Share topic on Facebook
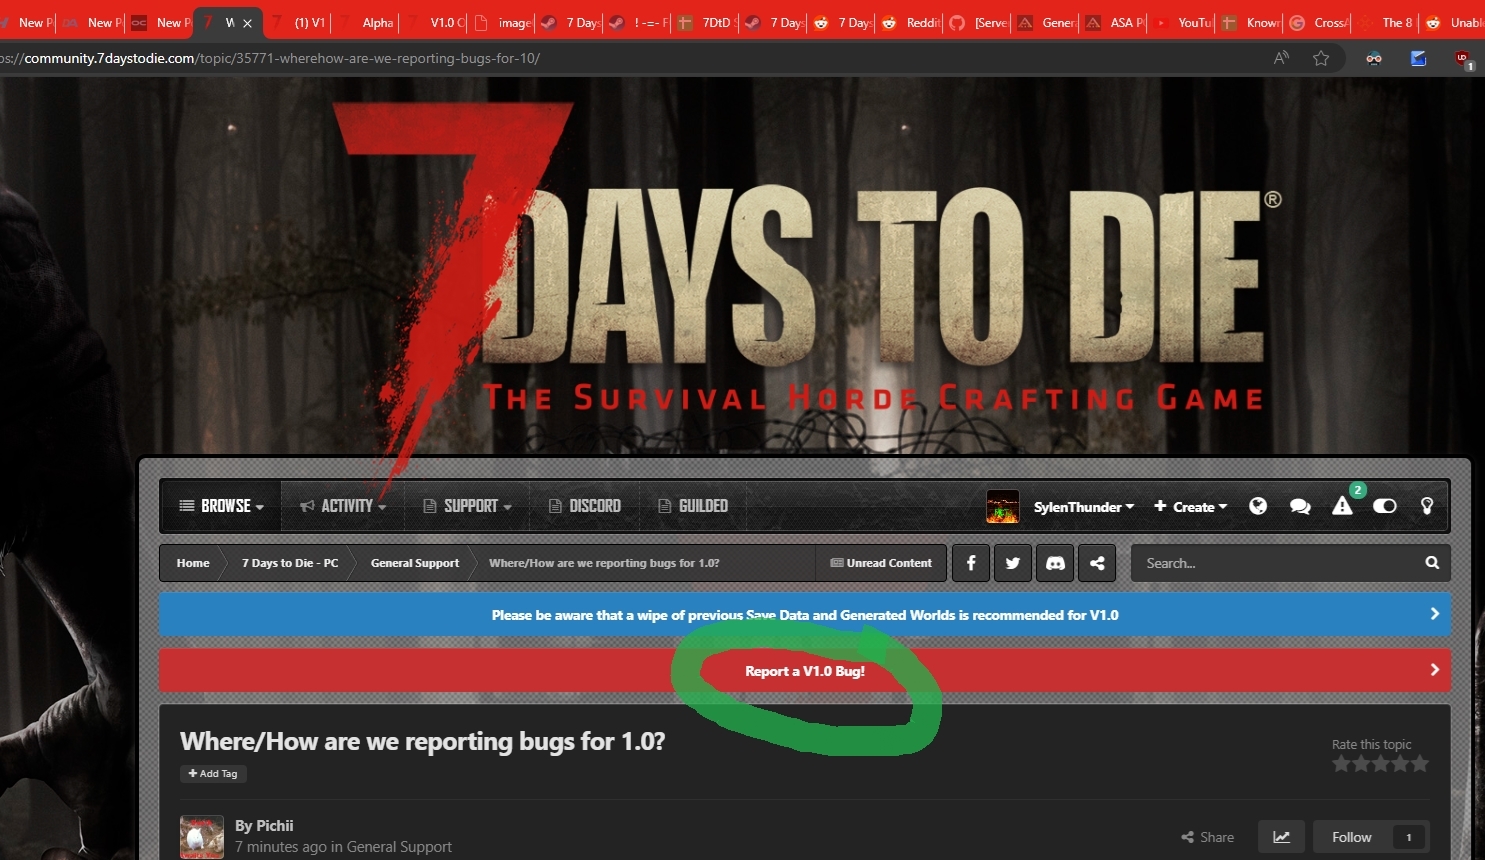This screenshot has width=1485, height=860. [x=971, y=563]
